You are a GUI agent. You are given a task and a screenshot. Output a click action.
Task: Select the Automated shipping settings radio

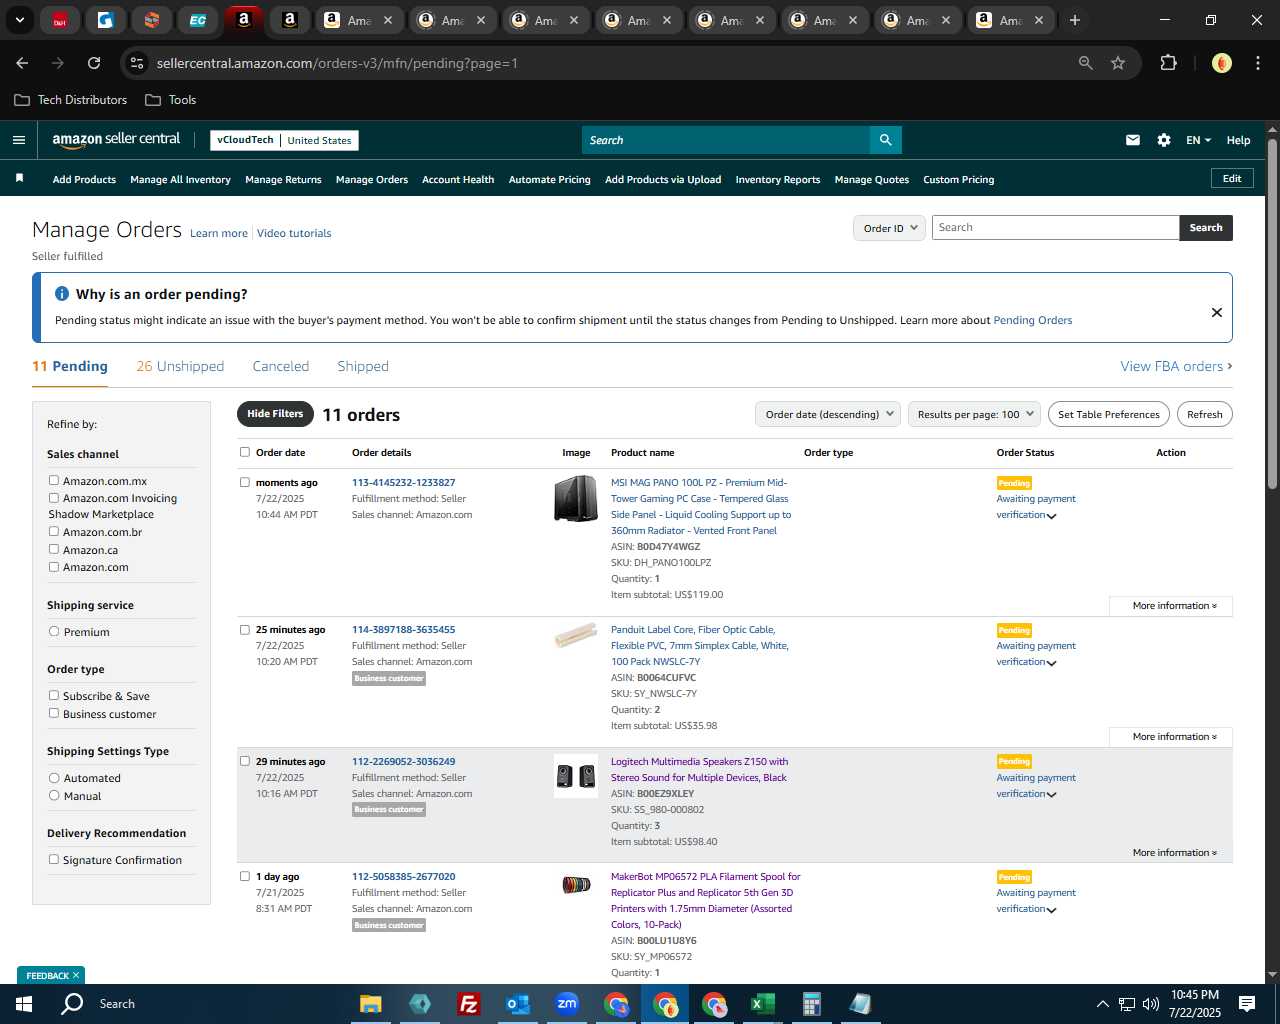54,777
